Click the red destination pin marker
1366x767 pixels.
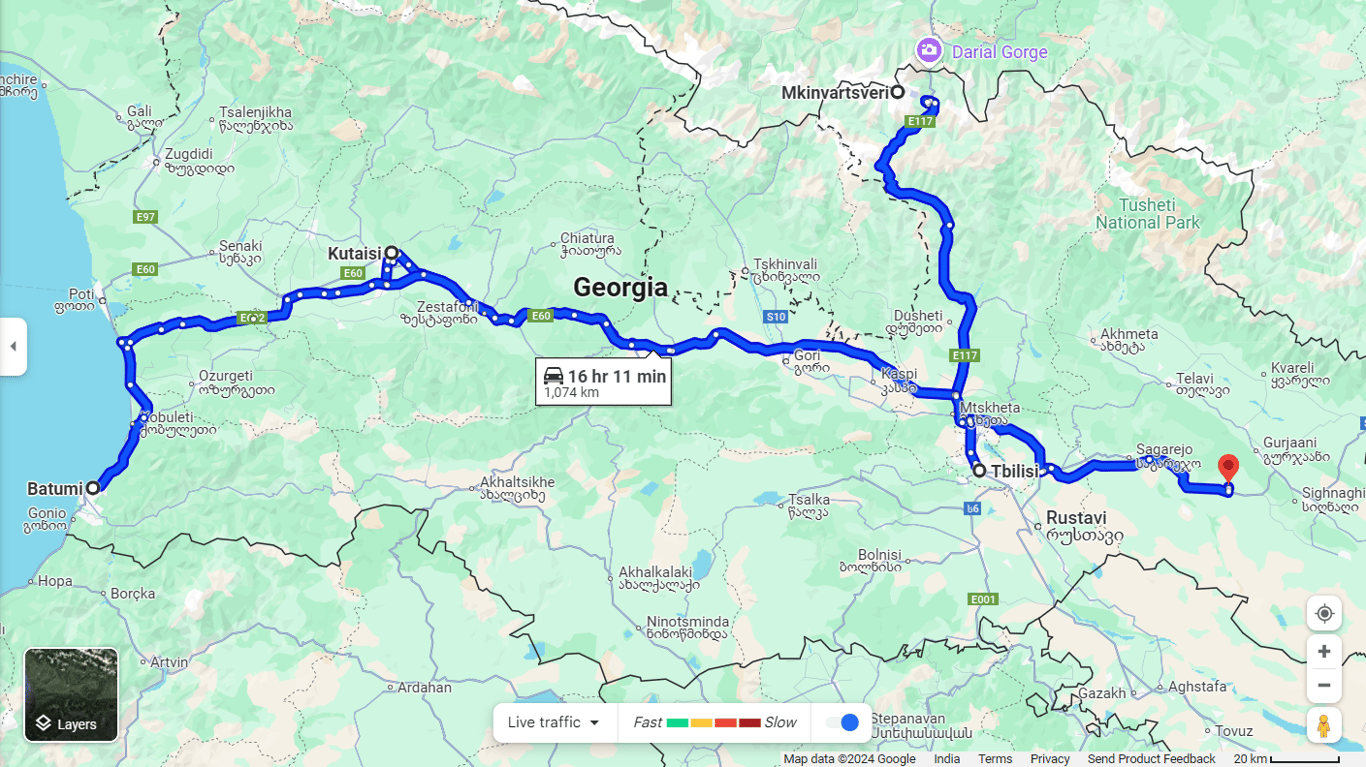[x=1228, y=469]
